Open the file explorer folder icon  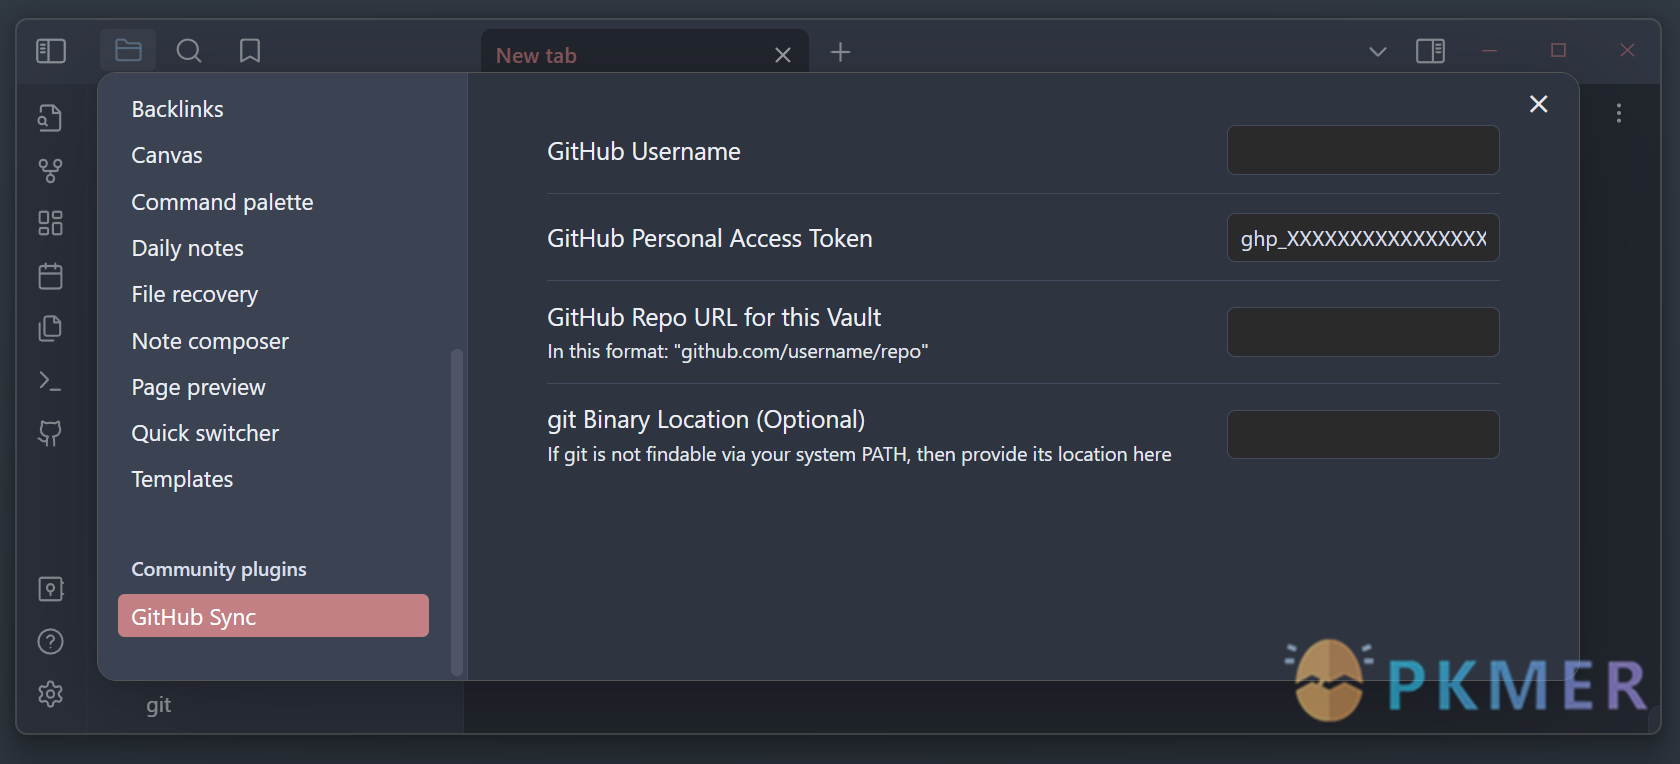(128, 50)
